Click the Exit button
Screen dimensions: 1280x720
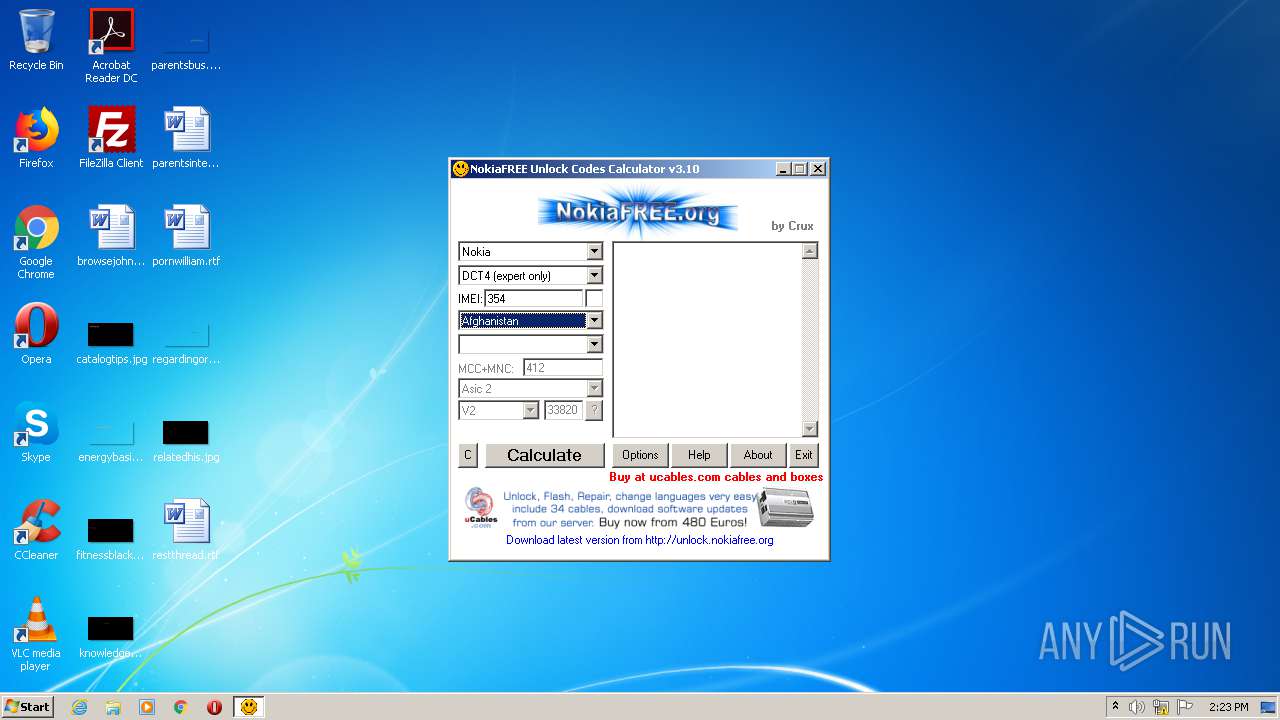(804, 455)
